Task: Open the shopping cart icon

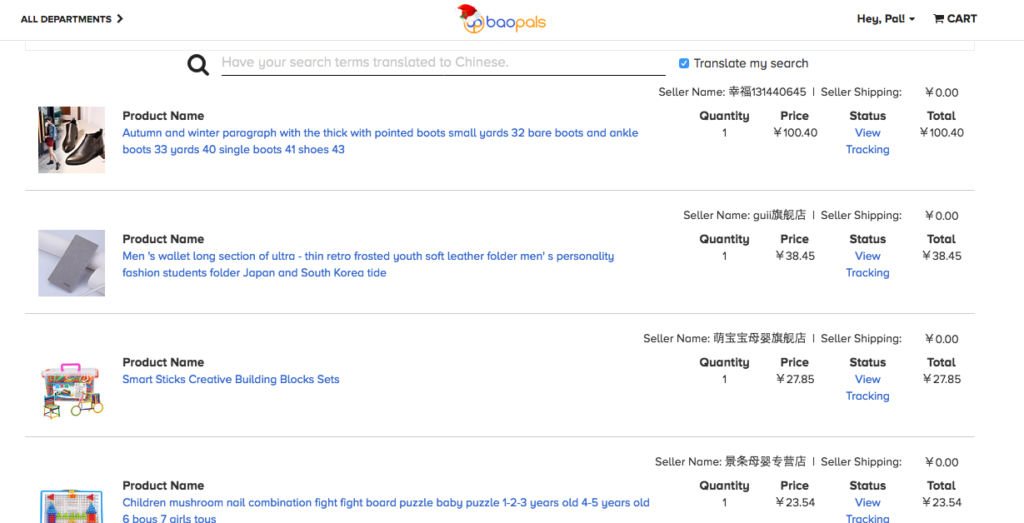Action: coord(938,18)
